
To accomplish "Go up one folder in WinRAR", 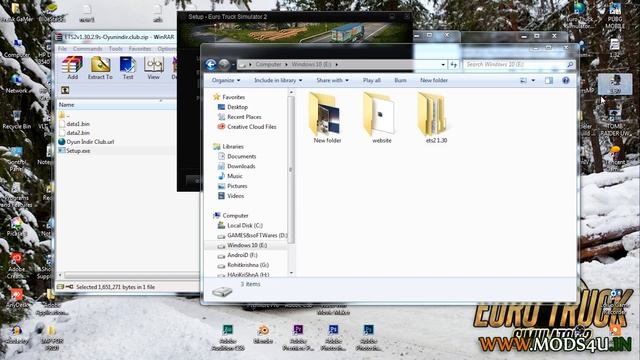I will point(65,90).
